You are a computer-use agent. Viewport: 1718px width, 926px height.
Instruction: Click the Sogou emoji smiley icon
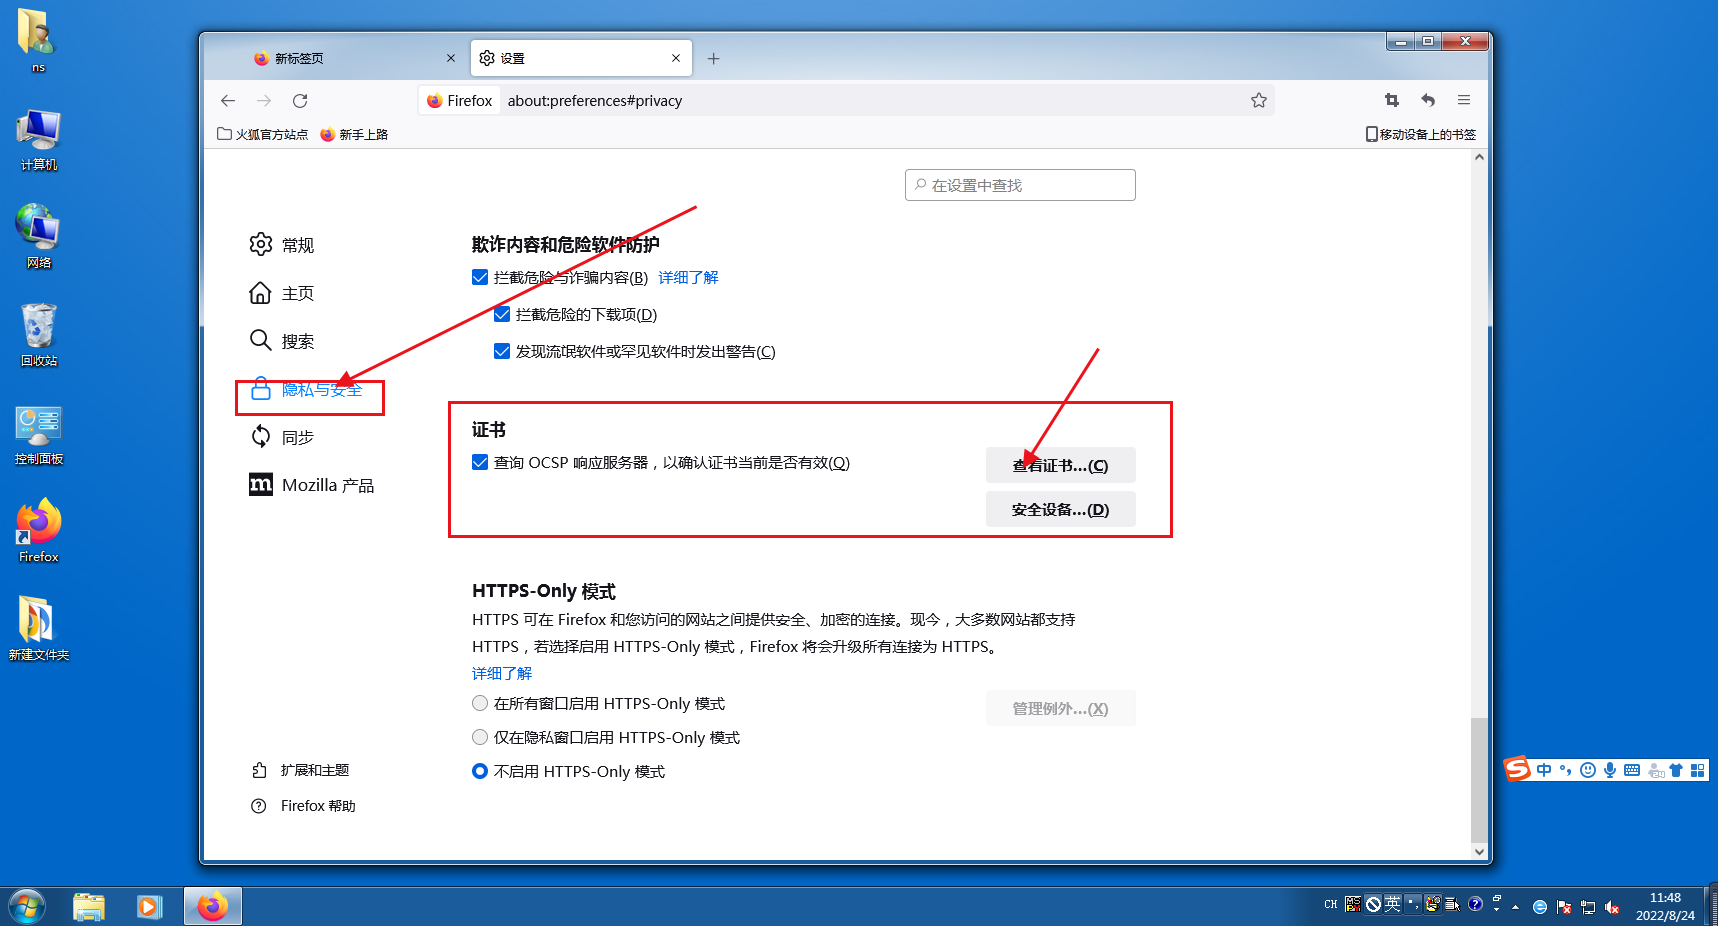coord(1587,770)
